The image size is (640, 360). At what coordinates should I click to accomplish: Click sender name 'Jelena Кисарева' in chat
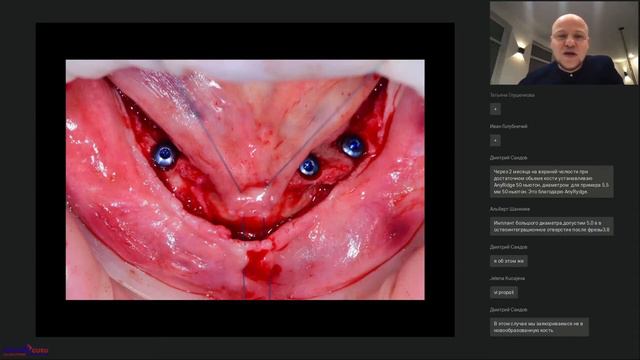(507, 278)
